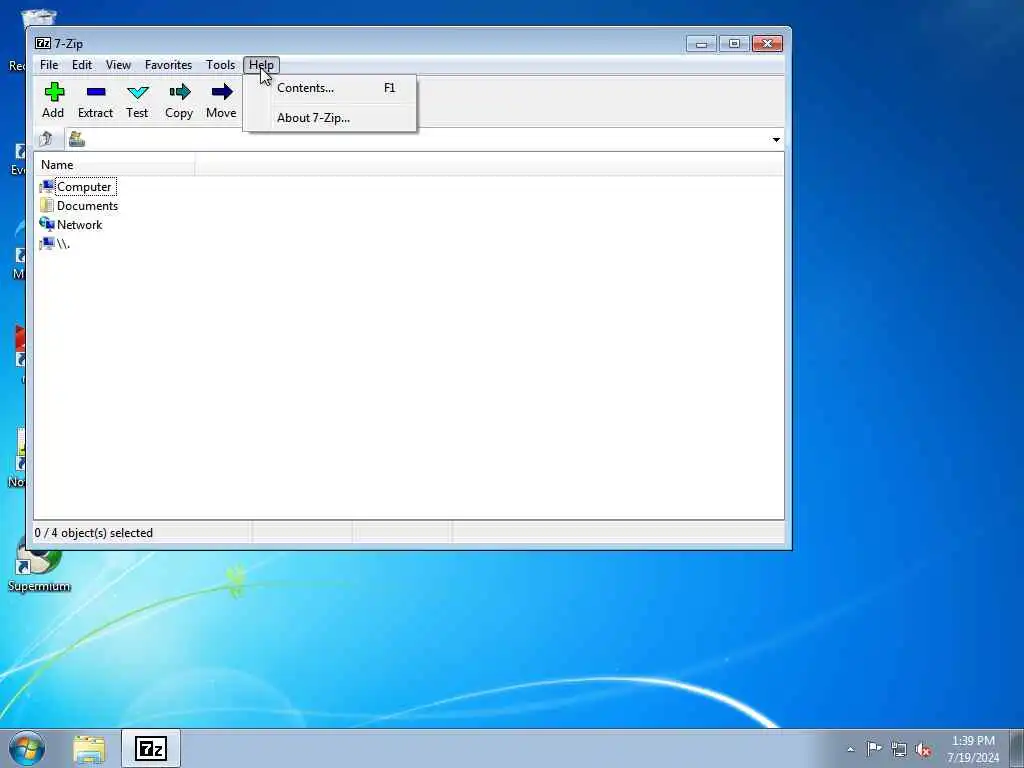Open the View menu

pyautogui.click(x=118, y=65)
